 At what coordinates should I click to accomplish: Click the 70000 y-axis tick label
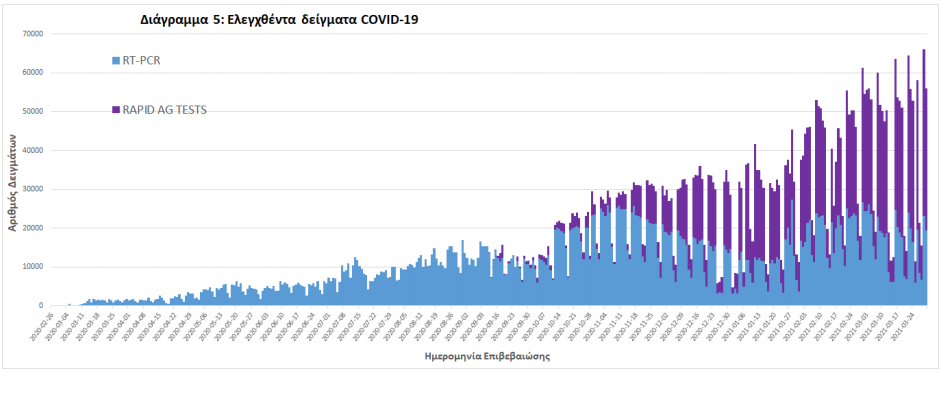pyautogui.click(x=33, y=34)
